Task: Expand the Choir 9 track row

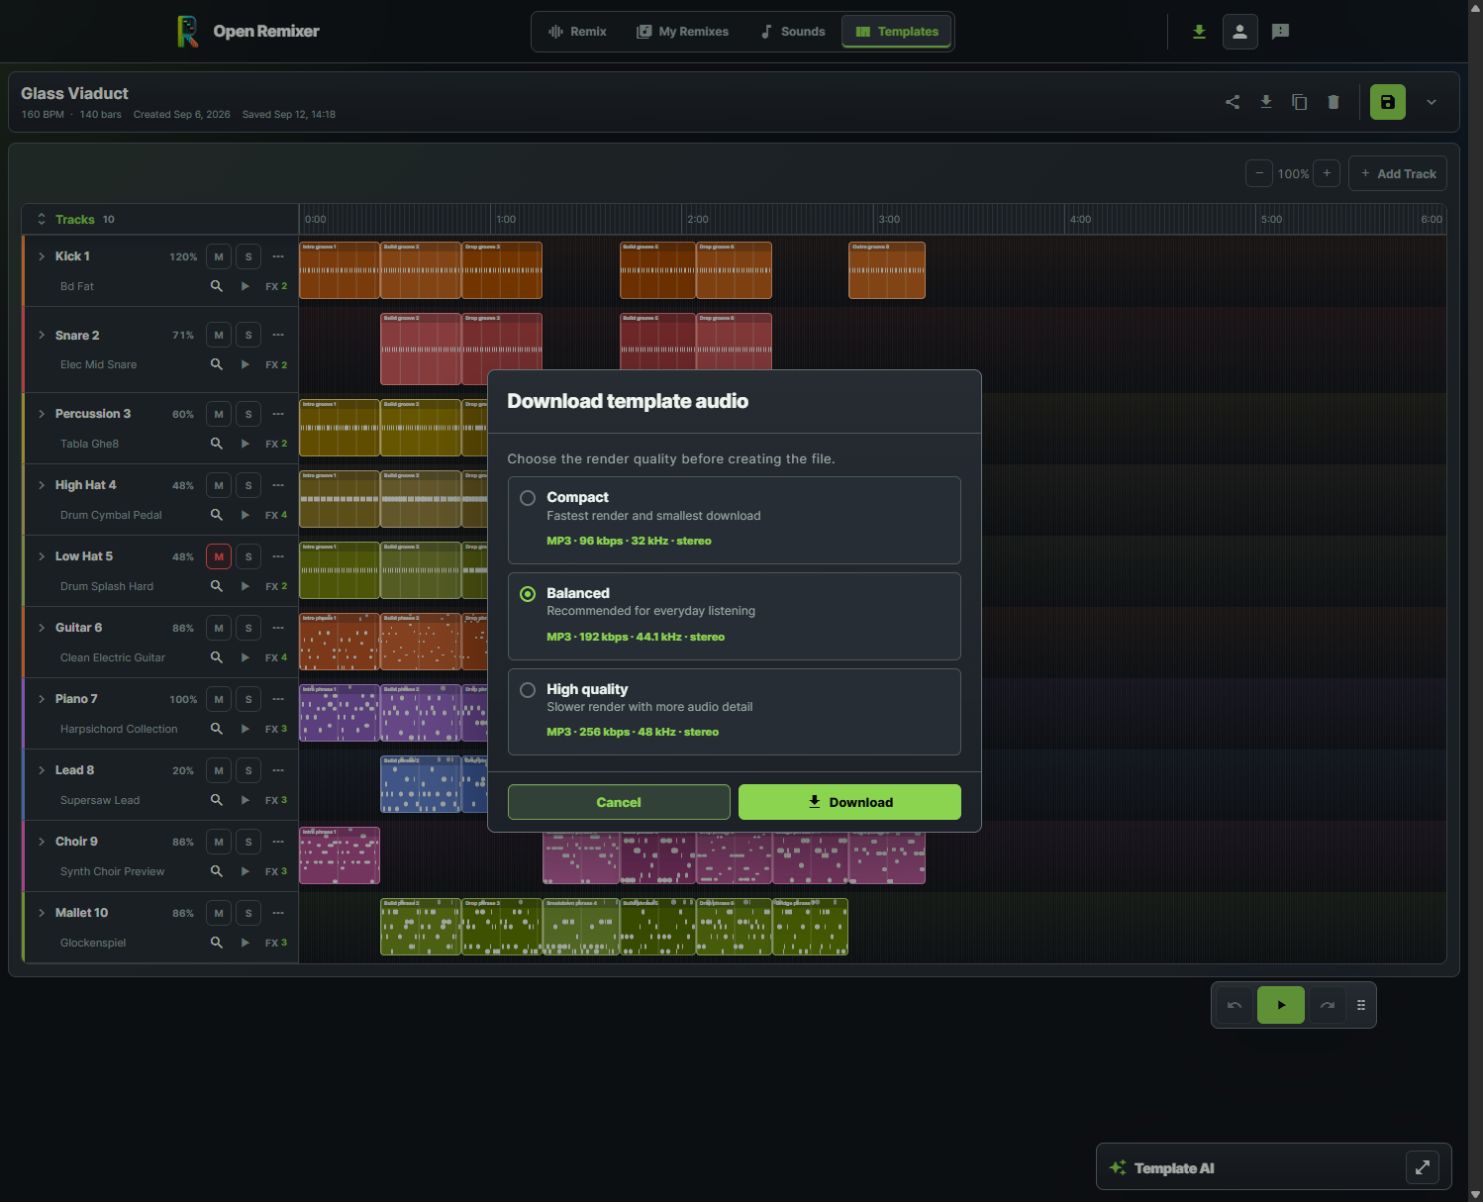Action: [x=41, y=841]
